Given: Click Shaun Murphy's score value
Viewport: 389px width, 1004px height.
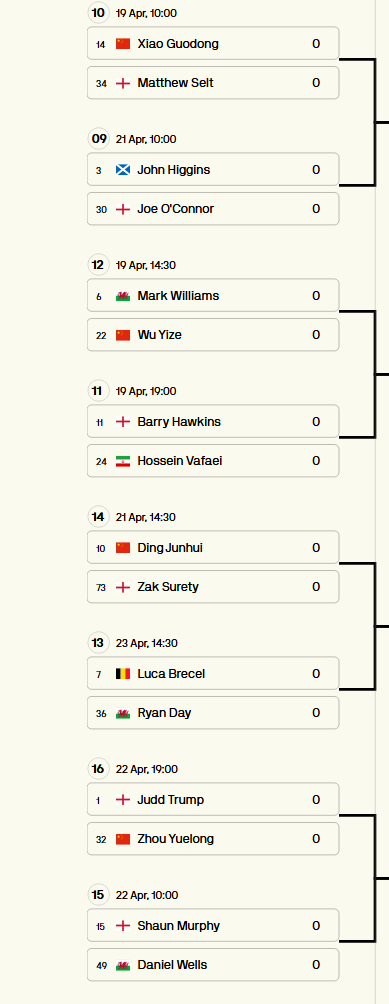Looking at the screenshot, I should 316,926.
